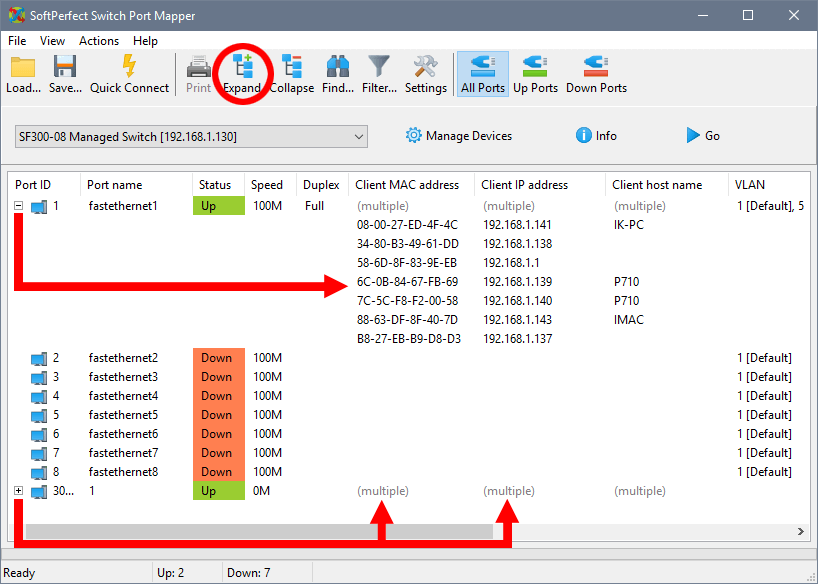Open the Actions menu
The image size is (818, 584).
click(99, 41)
